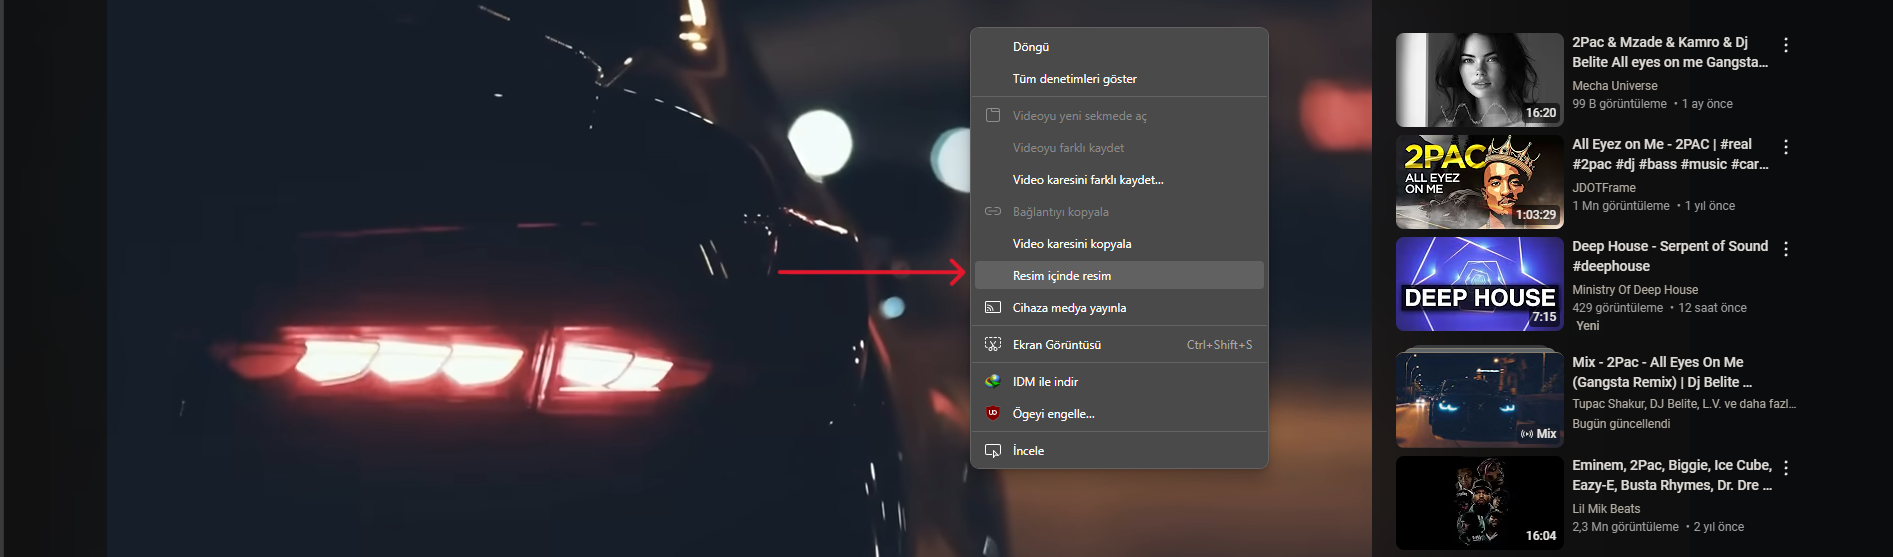The image size is (1893, 557).
Task: Open 16:20 woman portrait thumbnail
Action: (1480, 80)
